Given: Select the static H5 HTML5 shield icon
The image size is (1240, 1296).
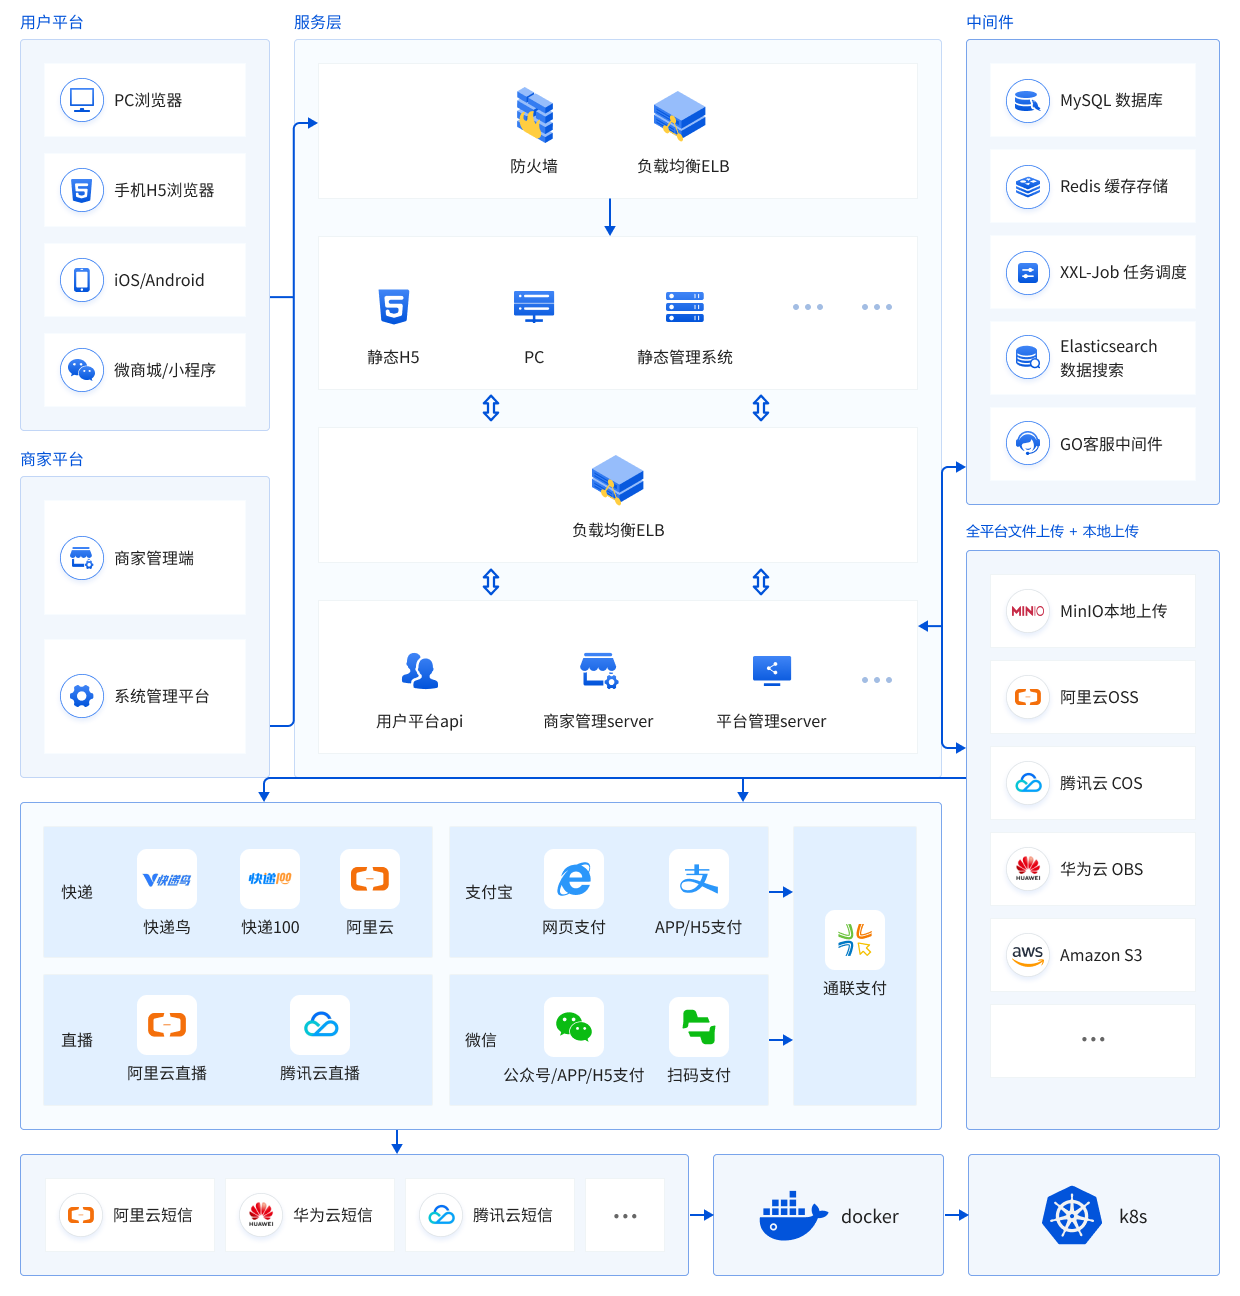Looking at the screenshot, I should 393,306.
